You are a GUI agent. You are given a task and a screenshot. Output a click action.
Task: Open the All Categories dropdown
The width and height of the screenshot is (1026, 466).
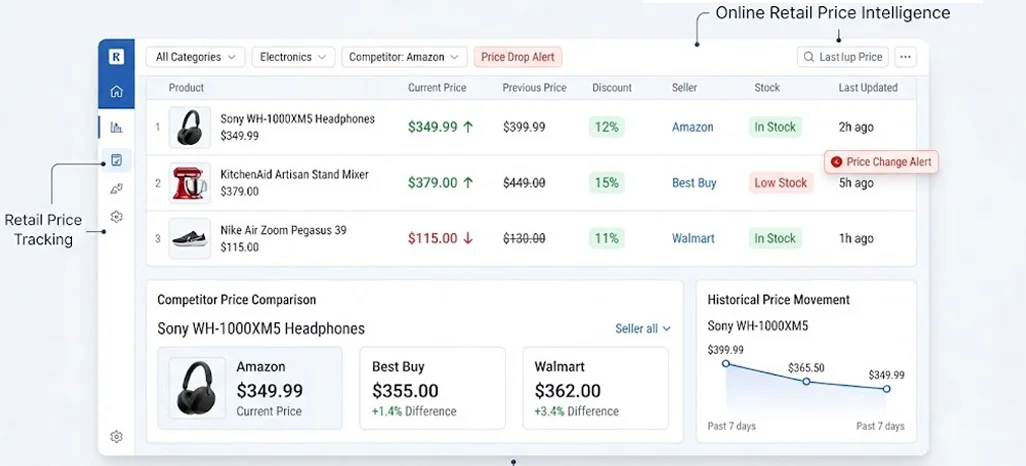coord(195,57)
